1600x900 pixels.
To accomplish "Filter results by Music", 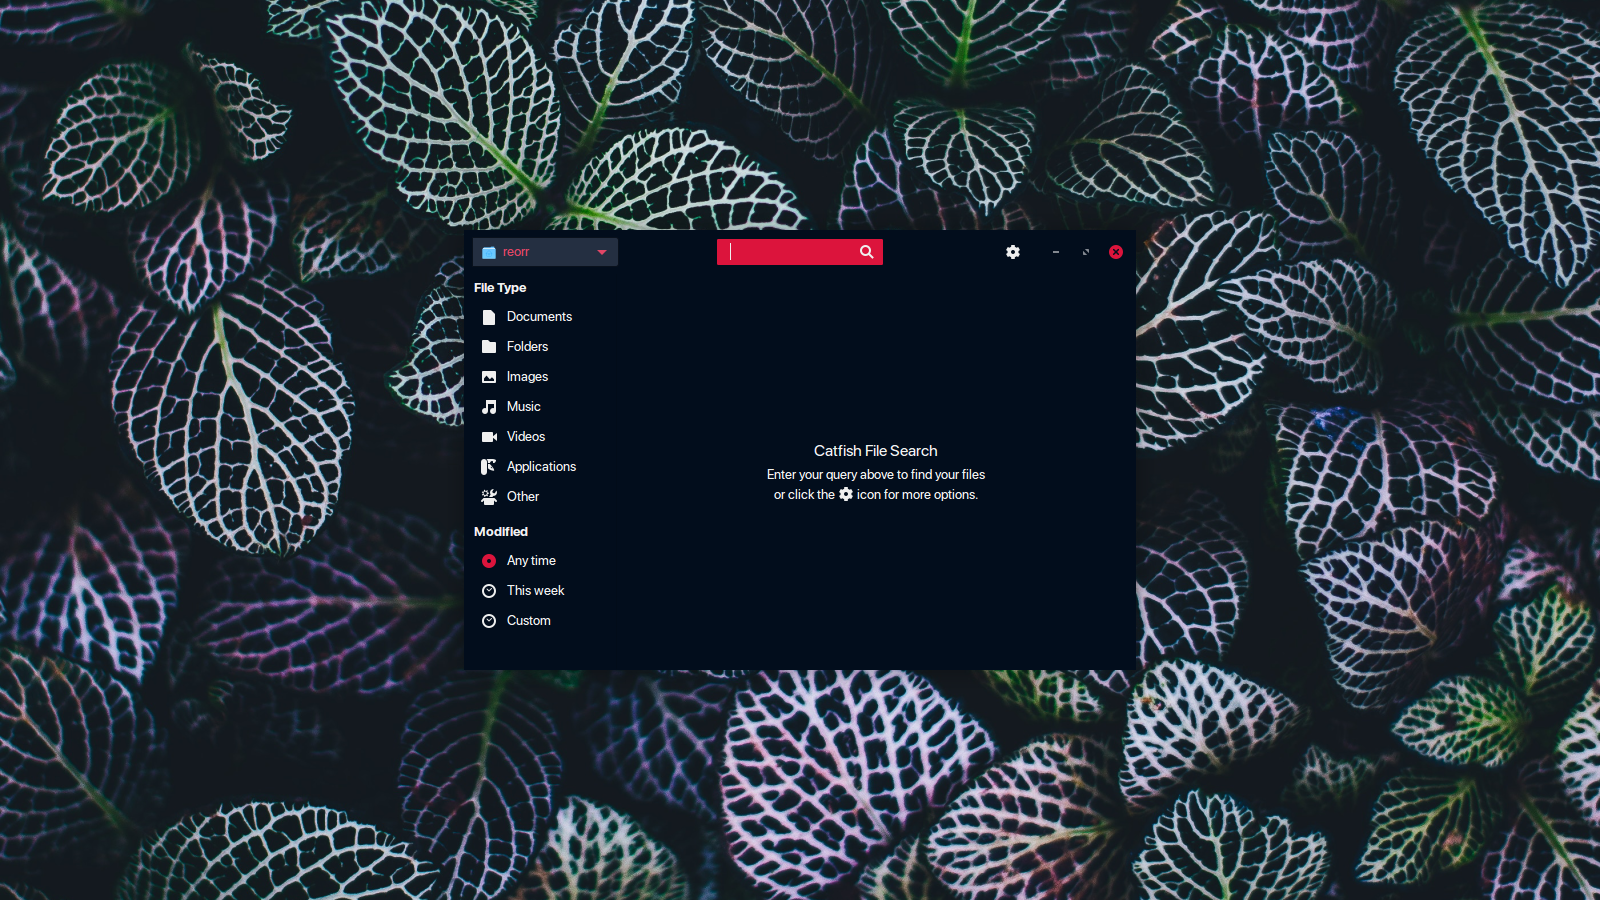I will tap(523, 407).
